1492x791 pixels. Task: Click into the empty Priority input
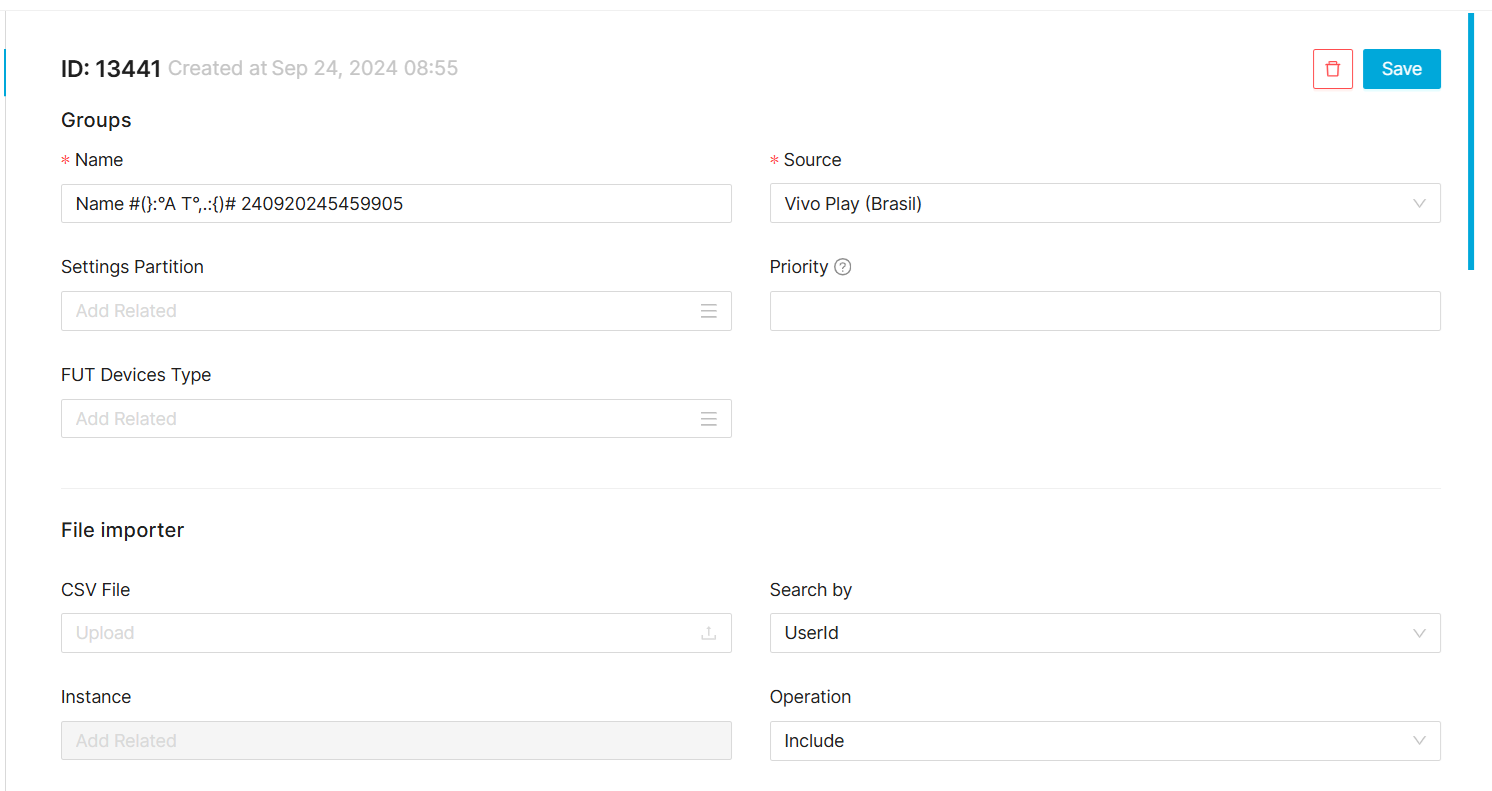click(1104, 311)
